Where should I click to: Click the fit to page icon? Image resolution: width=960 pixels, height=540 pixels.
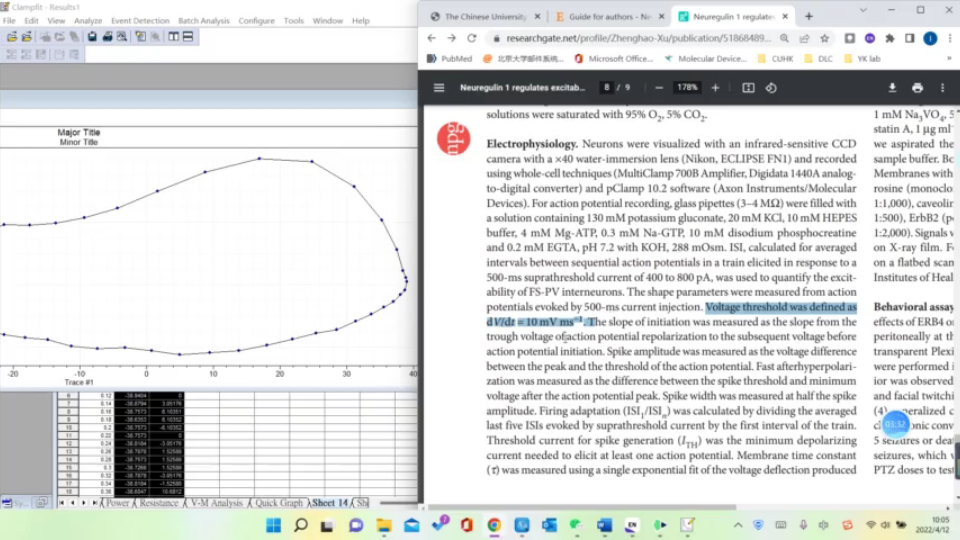(748, 88)
